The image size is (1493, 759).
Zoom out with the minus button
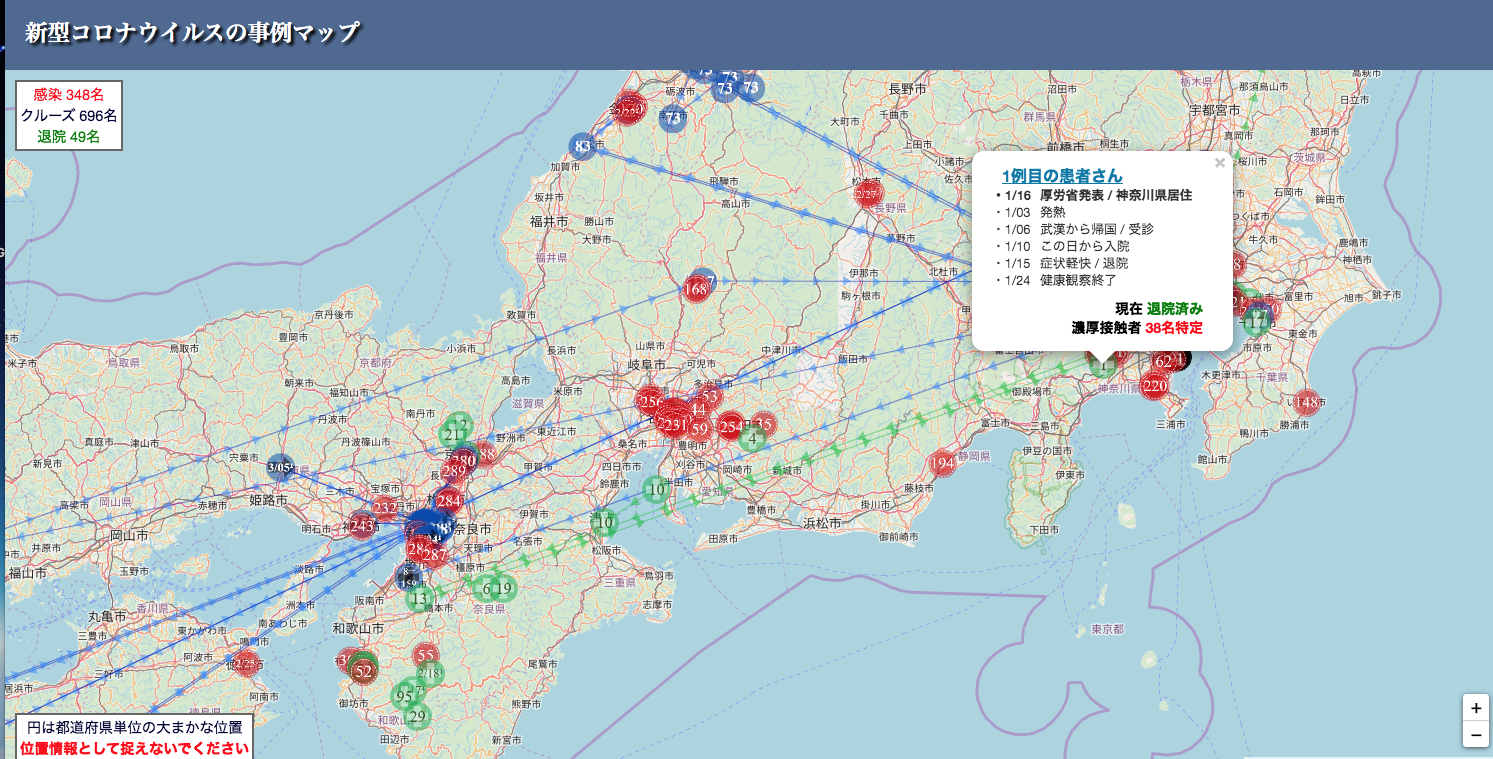coord(1475,734)
